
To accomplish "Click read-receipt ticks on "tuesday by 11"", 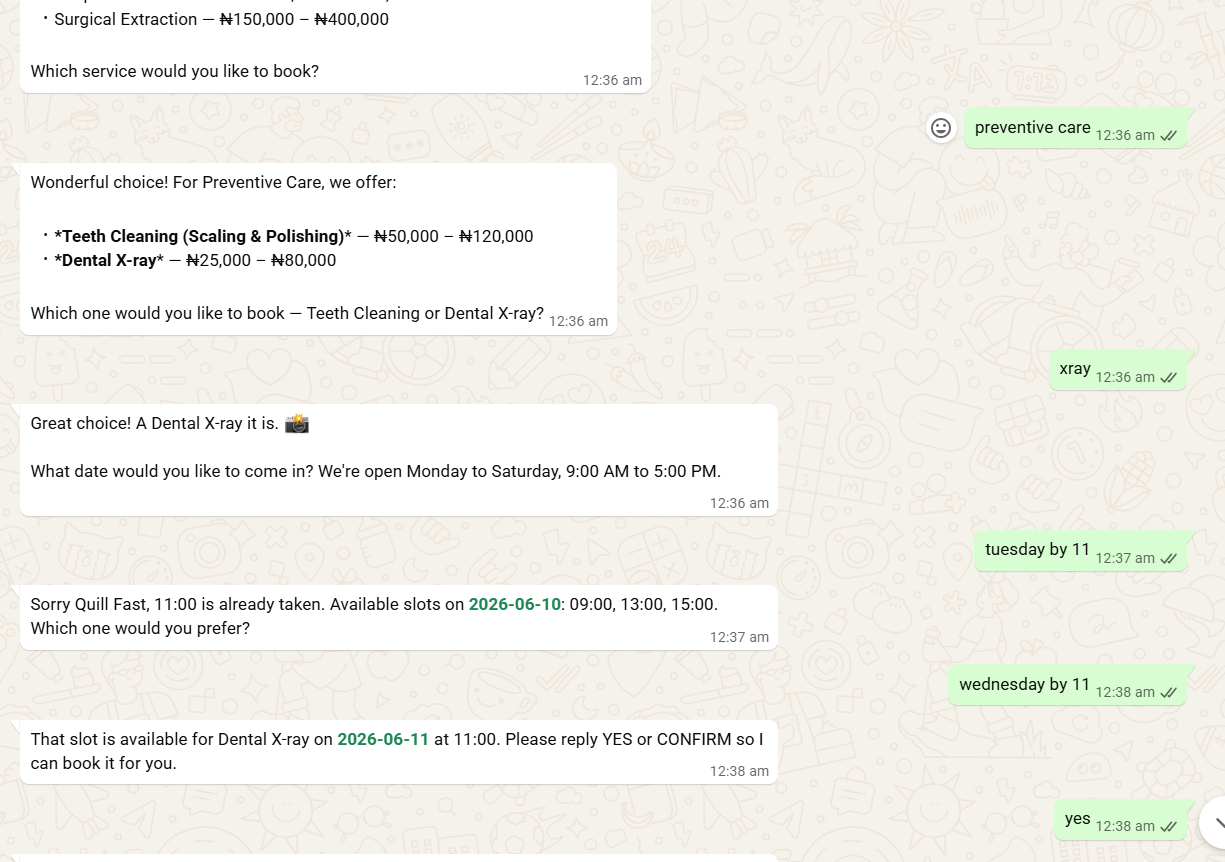I will pos(1168,559).
